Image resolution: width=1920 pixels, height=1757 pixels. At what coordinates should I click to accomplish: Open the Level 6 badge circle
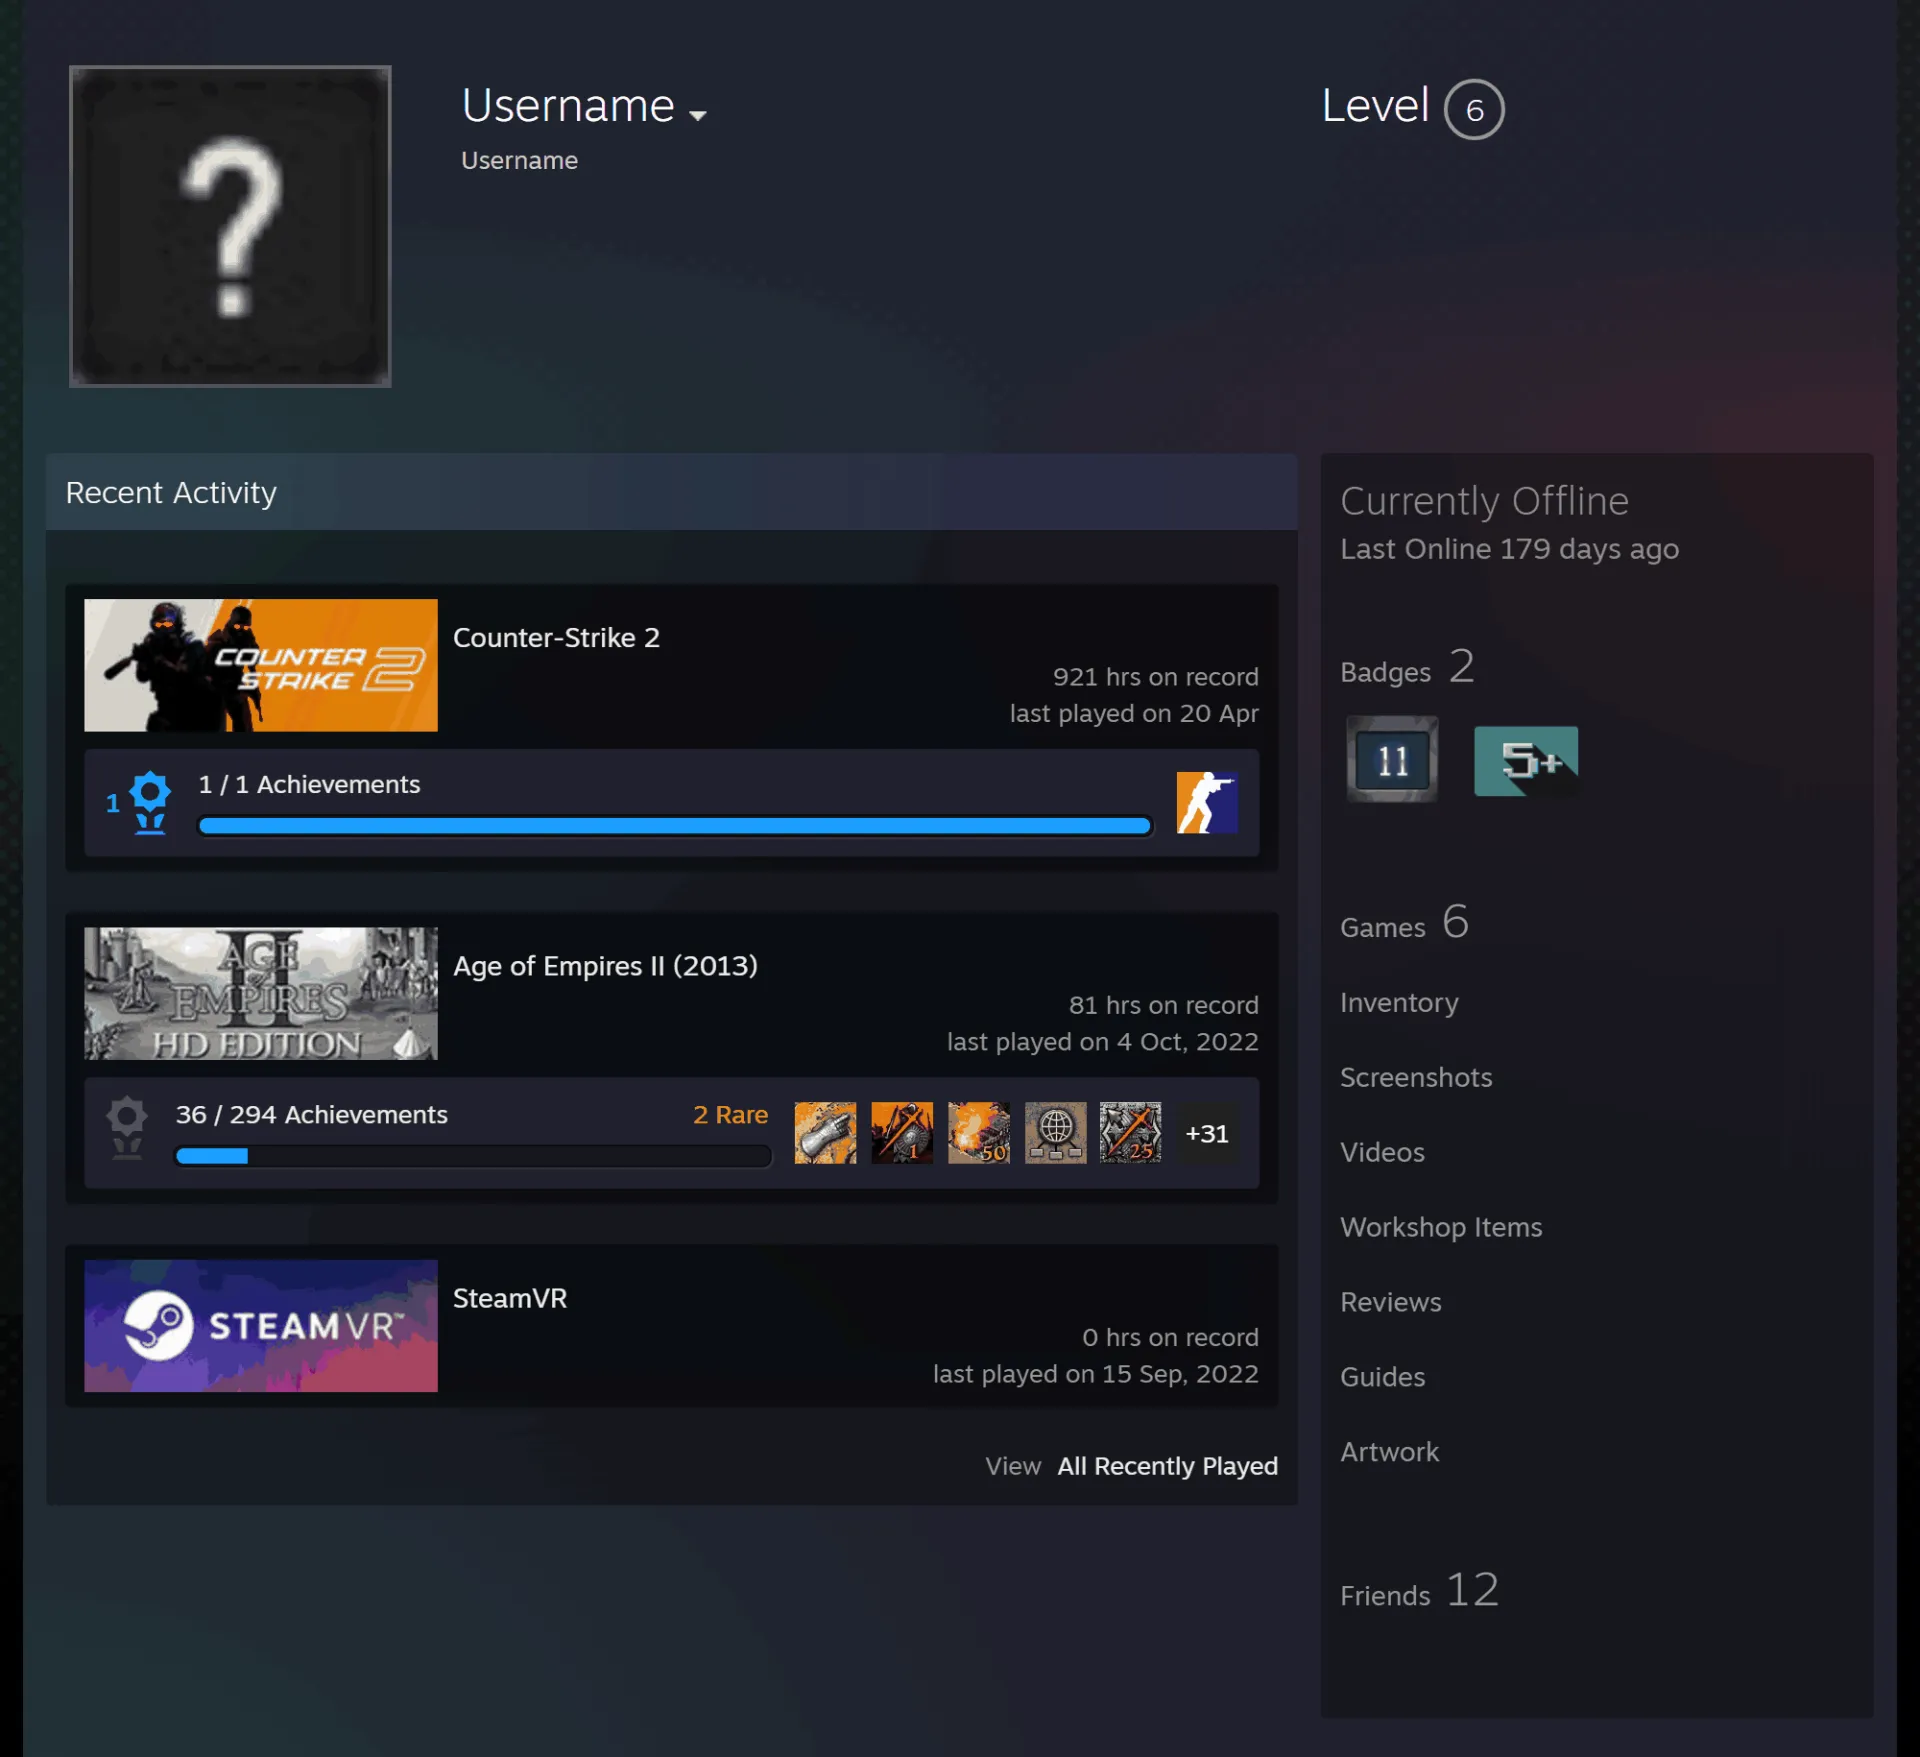click(1474, 109)
